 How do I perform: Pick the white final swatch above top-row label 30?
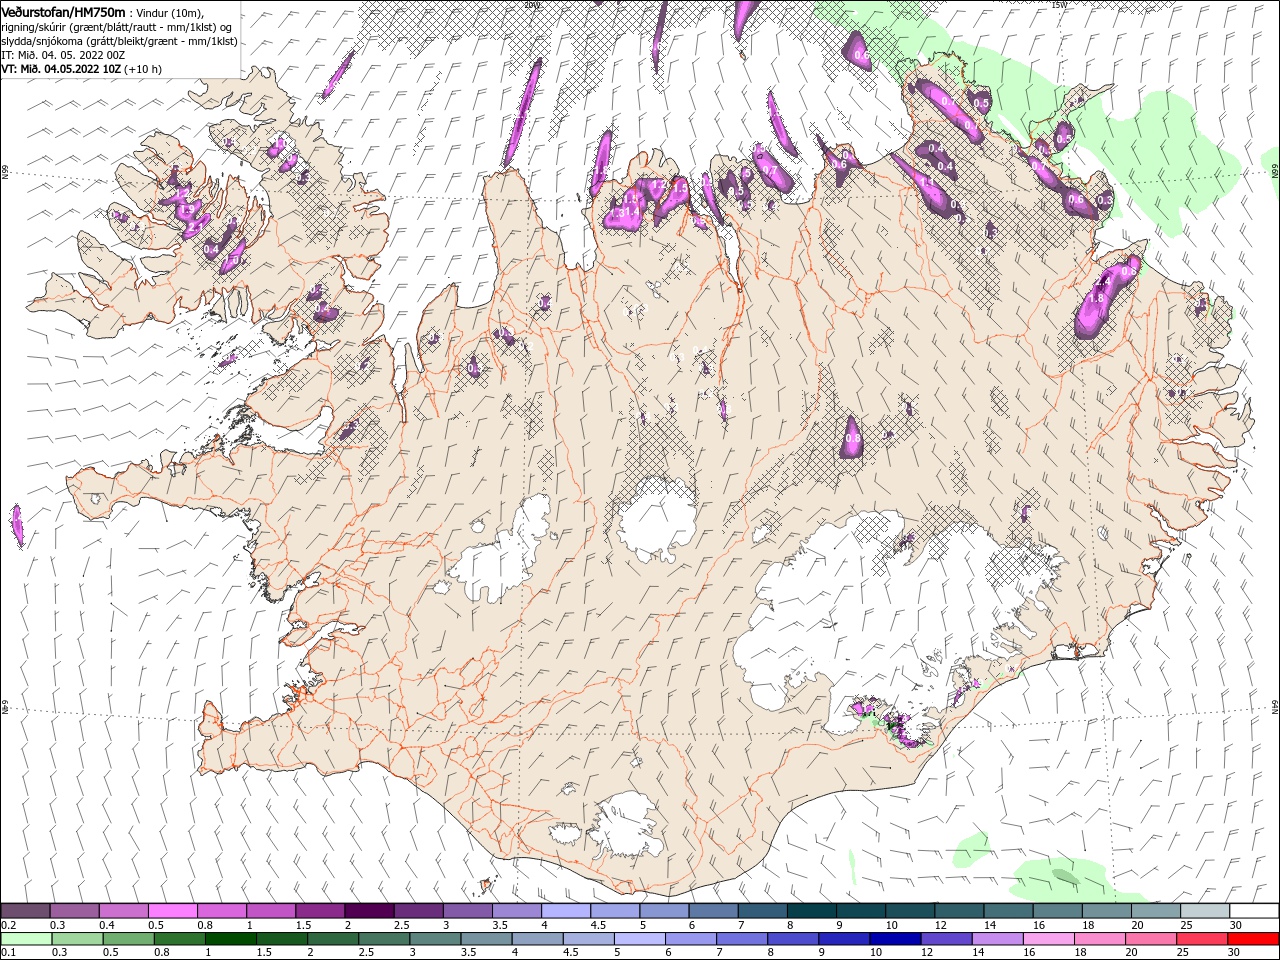click(1254, 911)
